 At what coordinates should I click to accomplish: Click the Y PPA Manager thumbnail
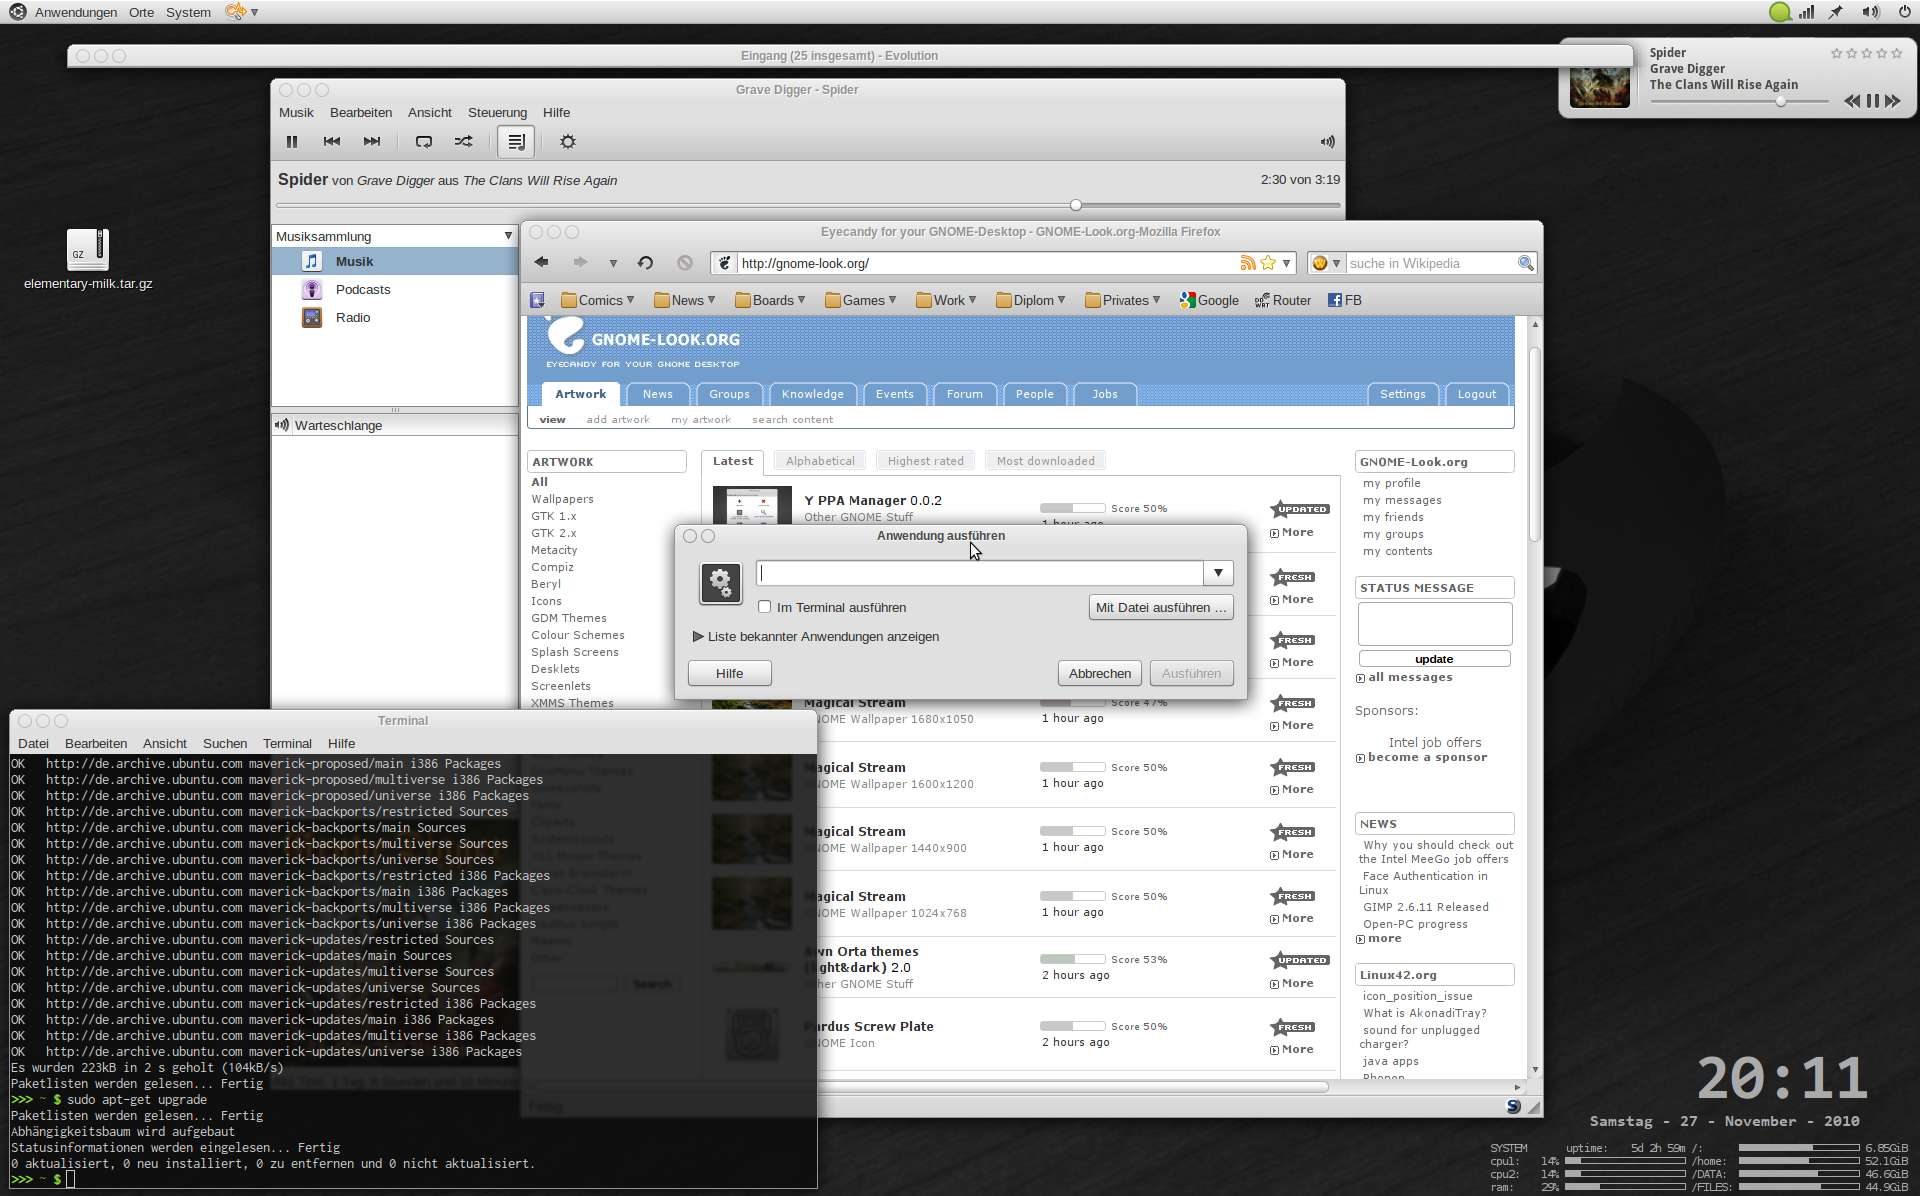pos(752,506)
